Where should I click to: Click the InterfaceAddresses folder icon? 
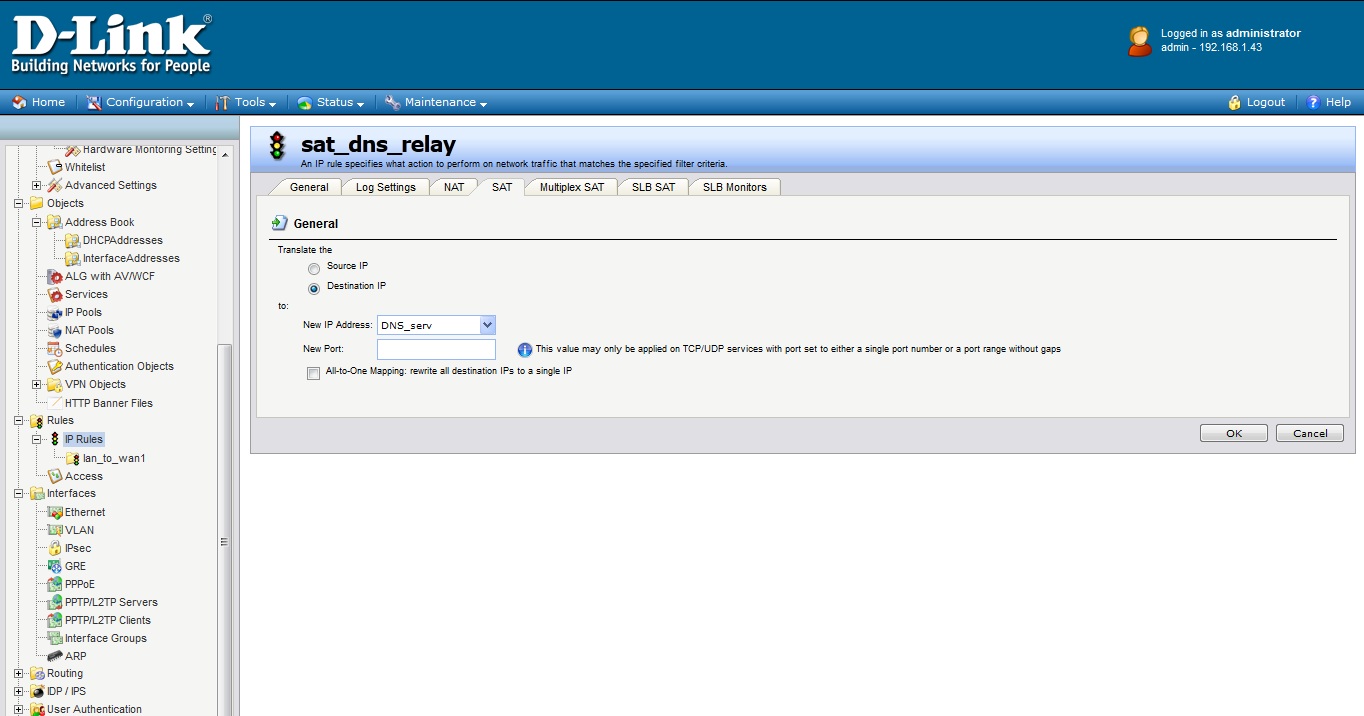point(72,258)
